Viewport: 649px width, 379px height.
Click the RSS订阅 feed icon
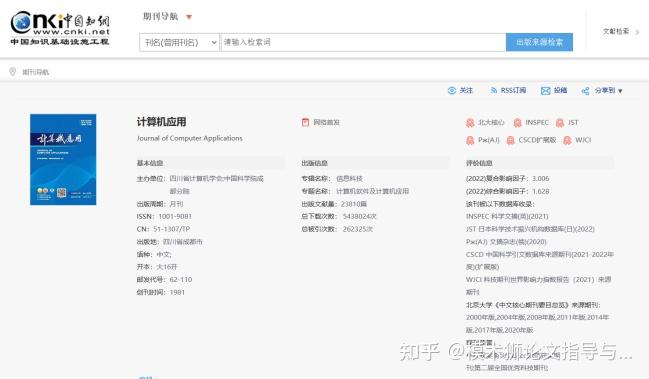coord(493,91)
